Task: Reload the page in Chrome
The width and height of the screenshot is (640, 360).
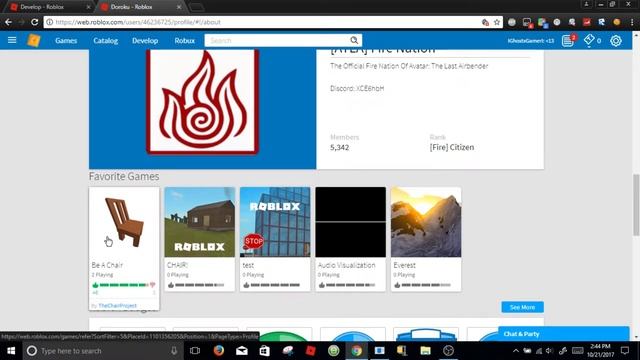Action: [x=35, y=22]
